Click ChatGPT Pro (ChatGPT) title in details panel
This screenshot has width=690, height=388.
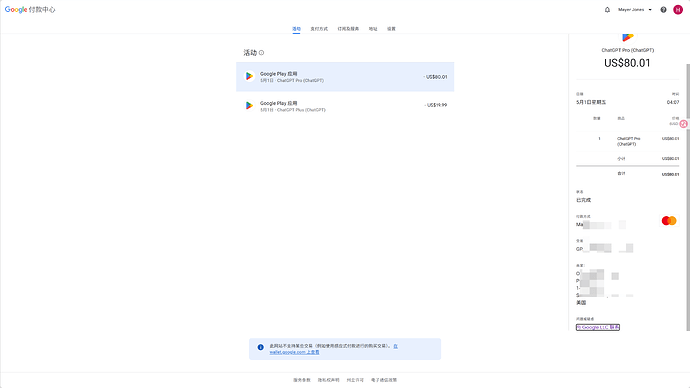click(628, 50)
